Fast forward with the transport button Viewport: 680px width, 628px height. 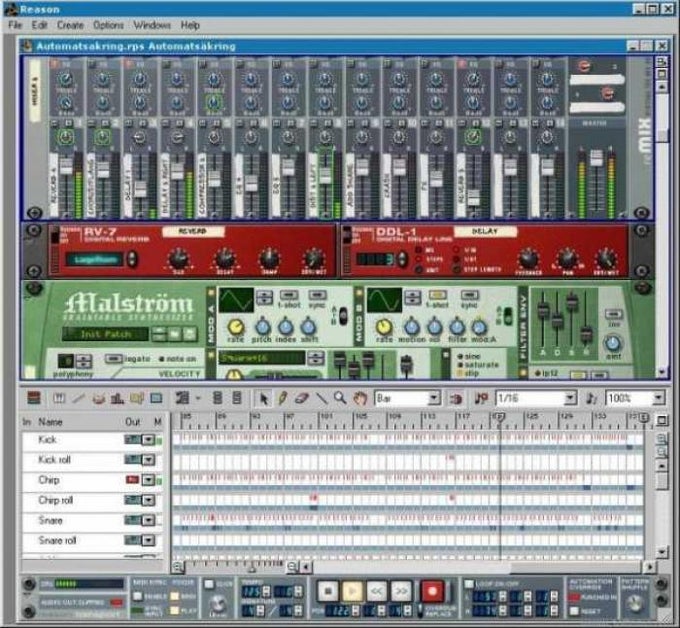click(x=401, y=591)
